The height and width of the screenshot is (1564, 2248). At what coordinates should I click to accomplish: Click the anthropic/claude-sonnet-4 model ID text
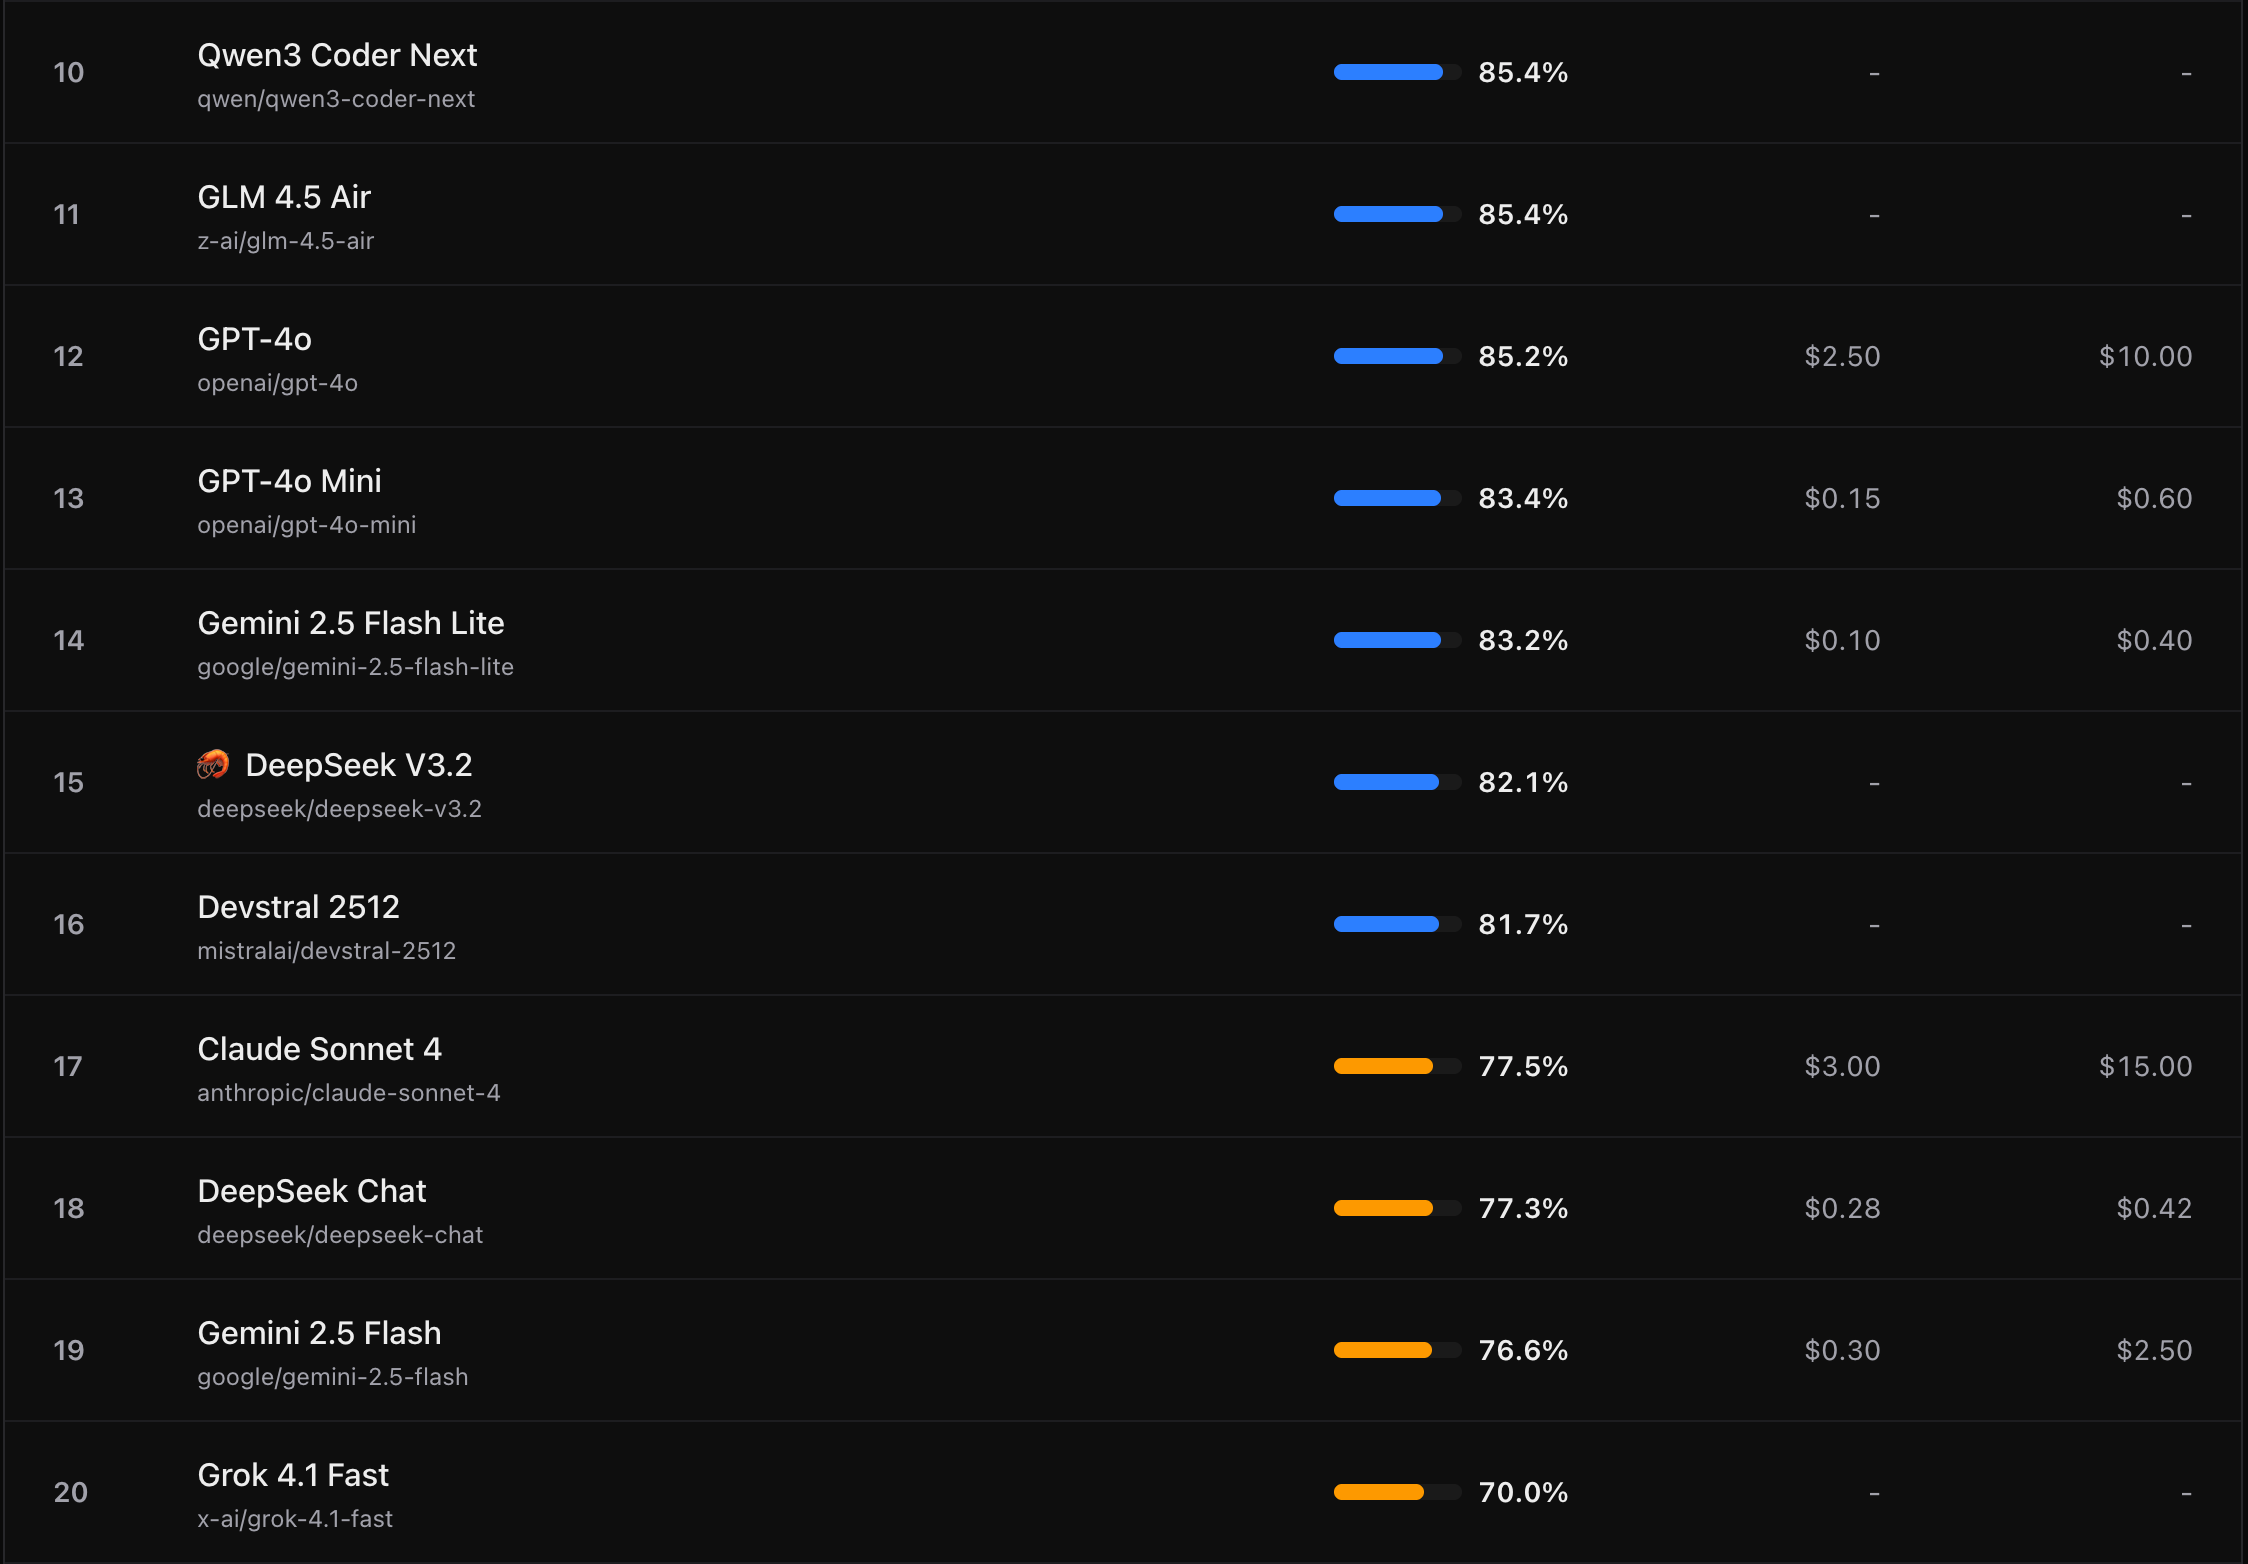348,1093
